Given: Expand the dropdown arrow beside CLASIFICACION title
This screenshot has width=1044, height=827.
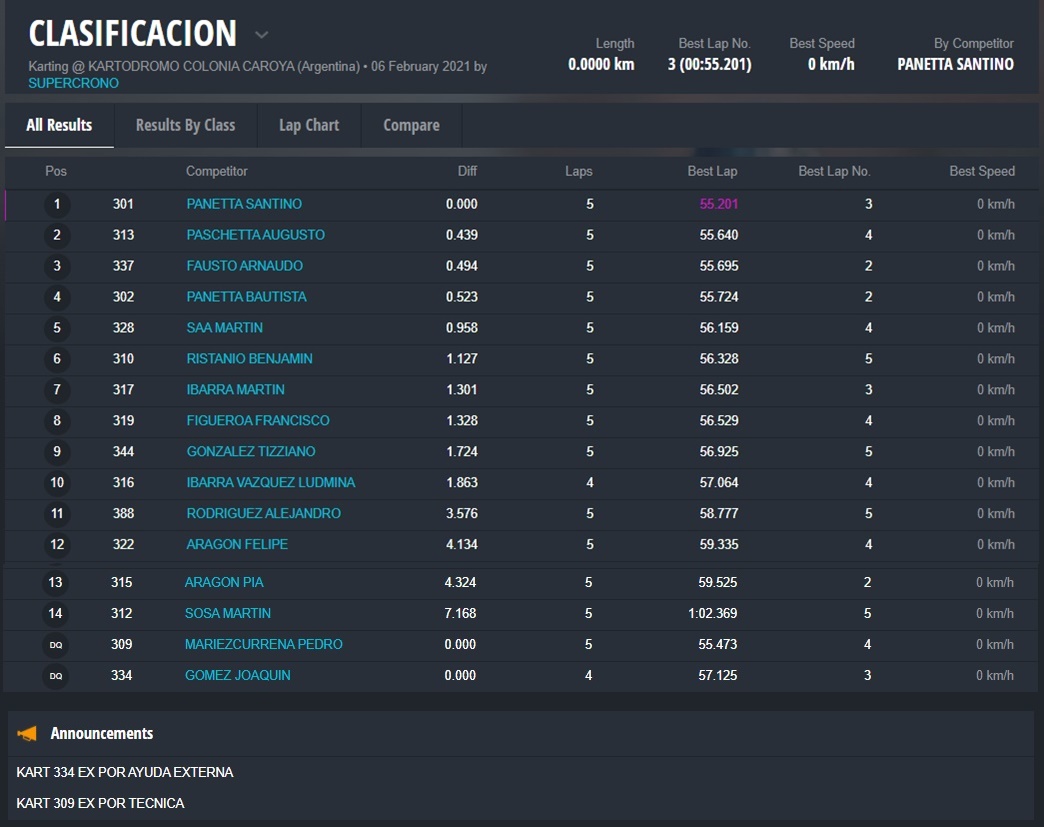Looking at the screenshot, I should [261, 35].
